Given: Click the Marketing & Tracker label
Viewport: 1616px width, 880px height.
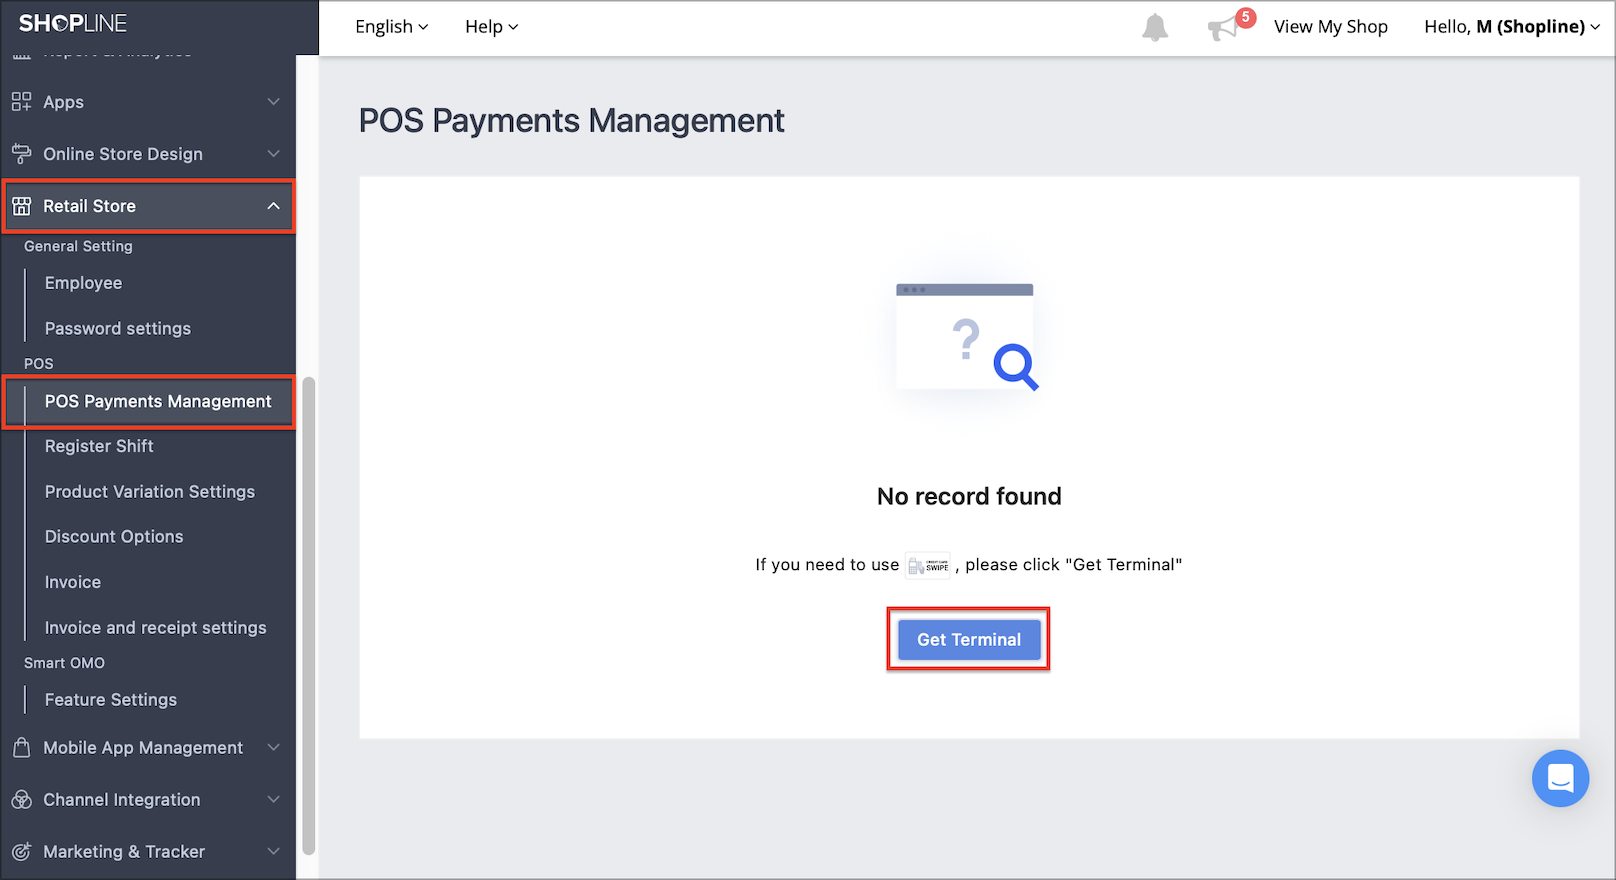Looking at the screenshot, I should (x=124, y=852).
